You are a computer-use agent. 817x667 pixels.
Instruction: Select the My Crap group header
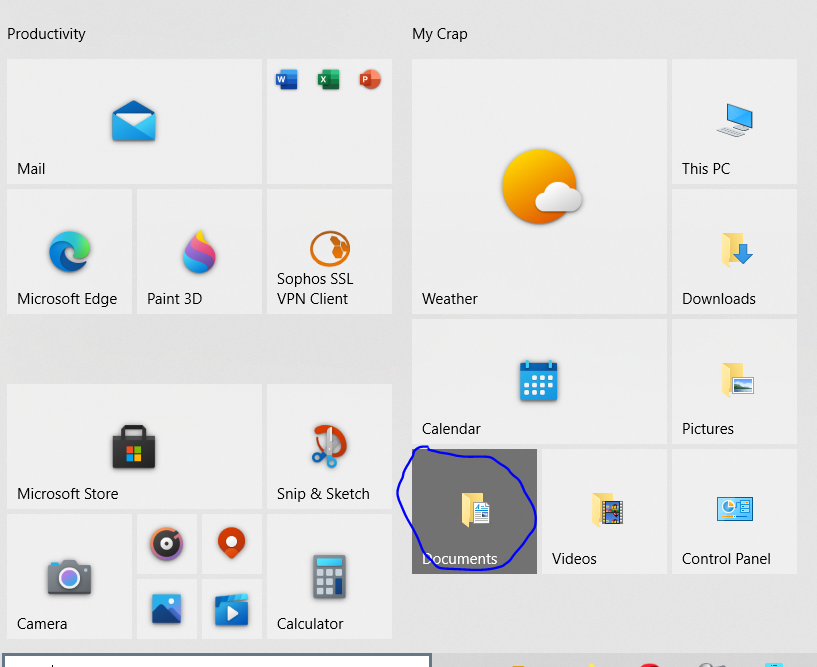(440, 34)
